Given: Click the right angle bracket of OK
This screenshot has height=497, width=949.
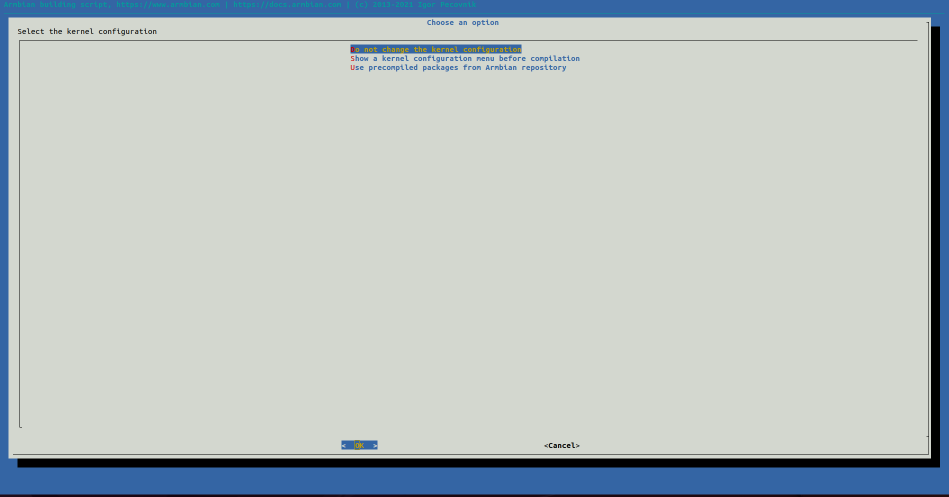Looking at the screenshot, I should click(375, 445).
